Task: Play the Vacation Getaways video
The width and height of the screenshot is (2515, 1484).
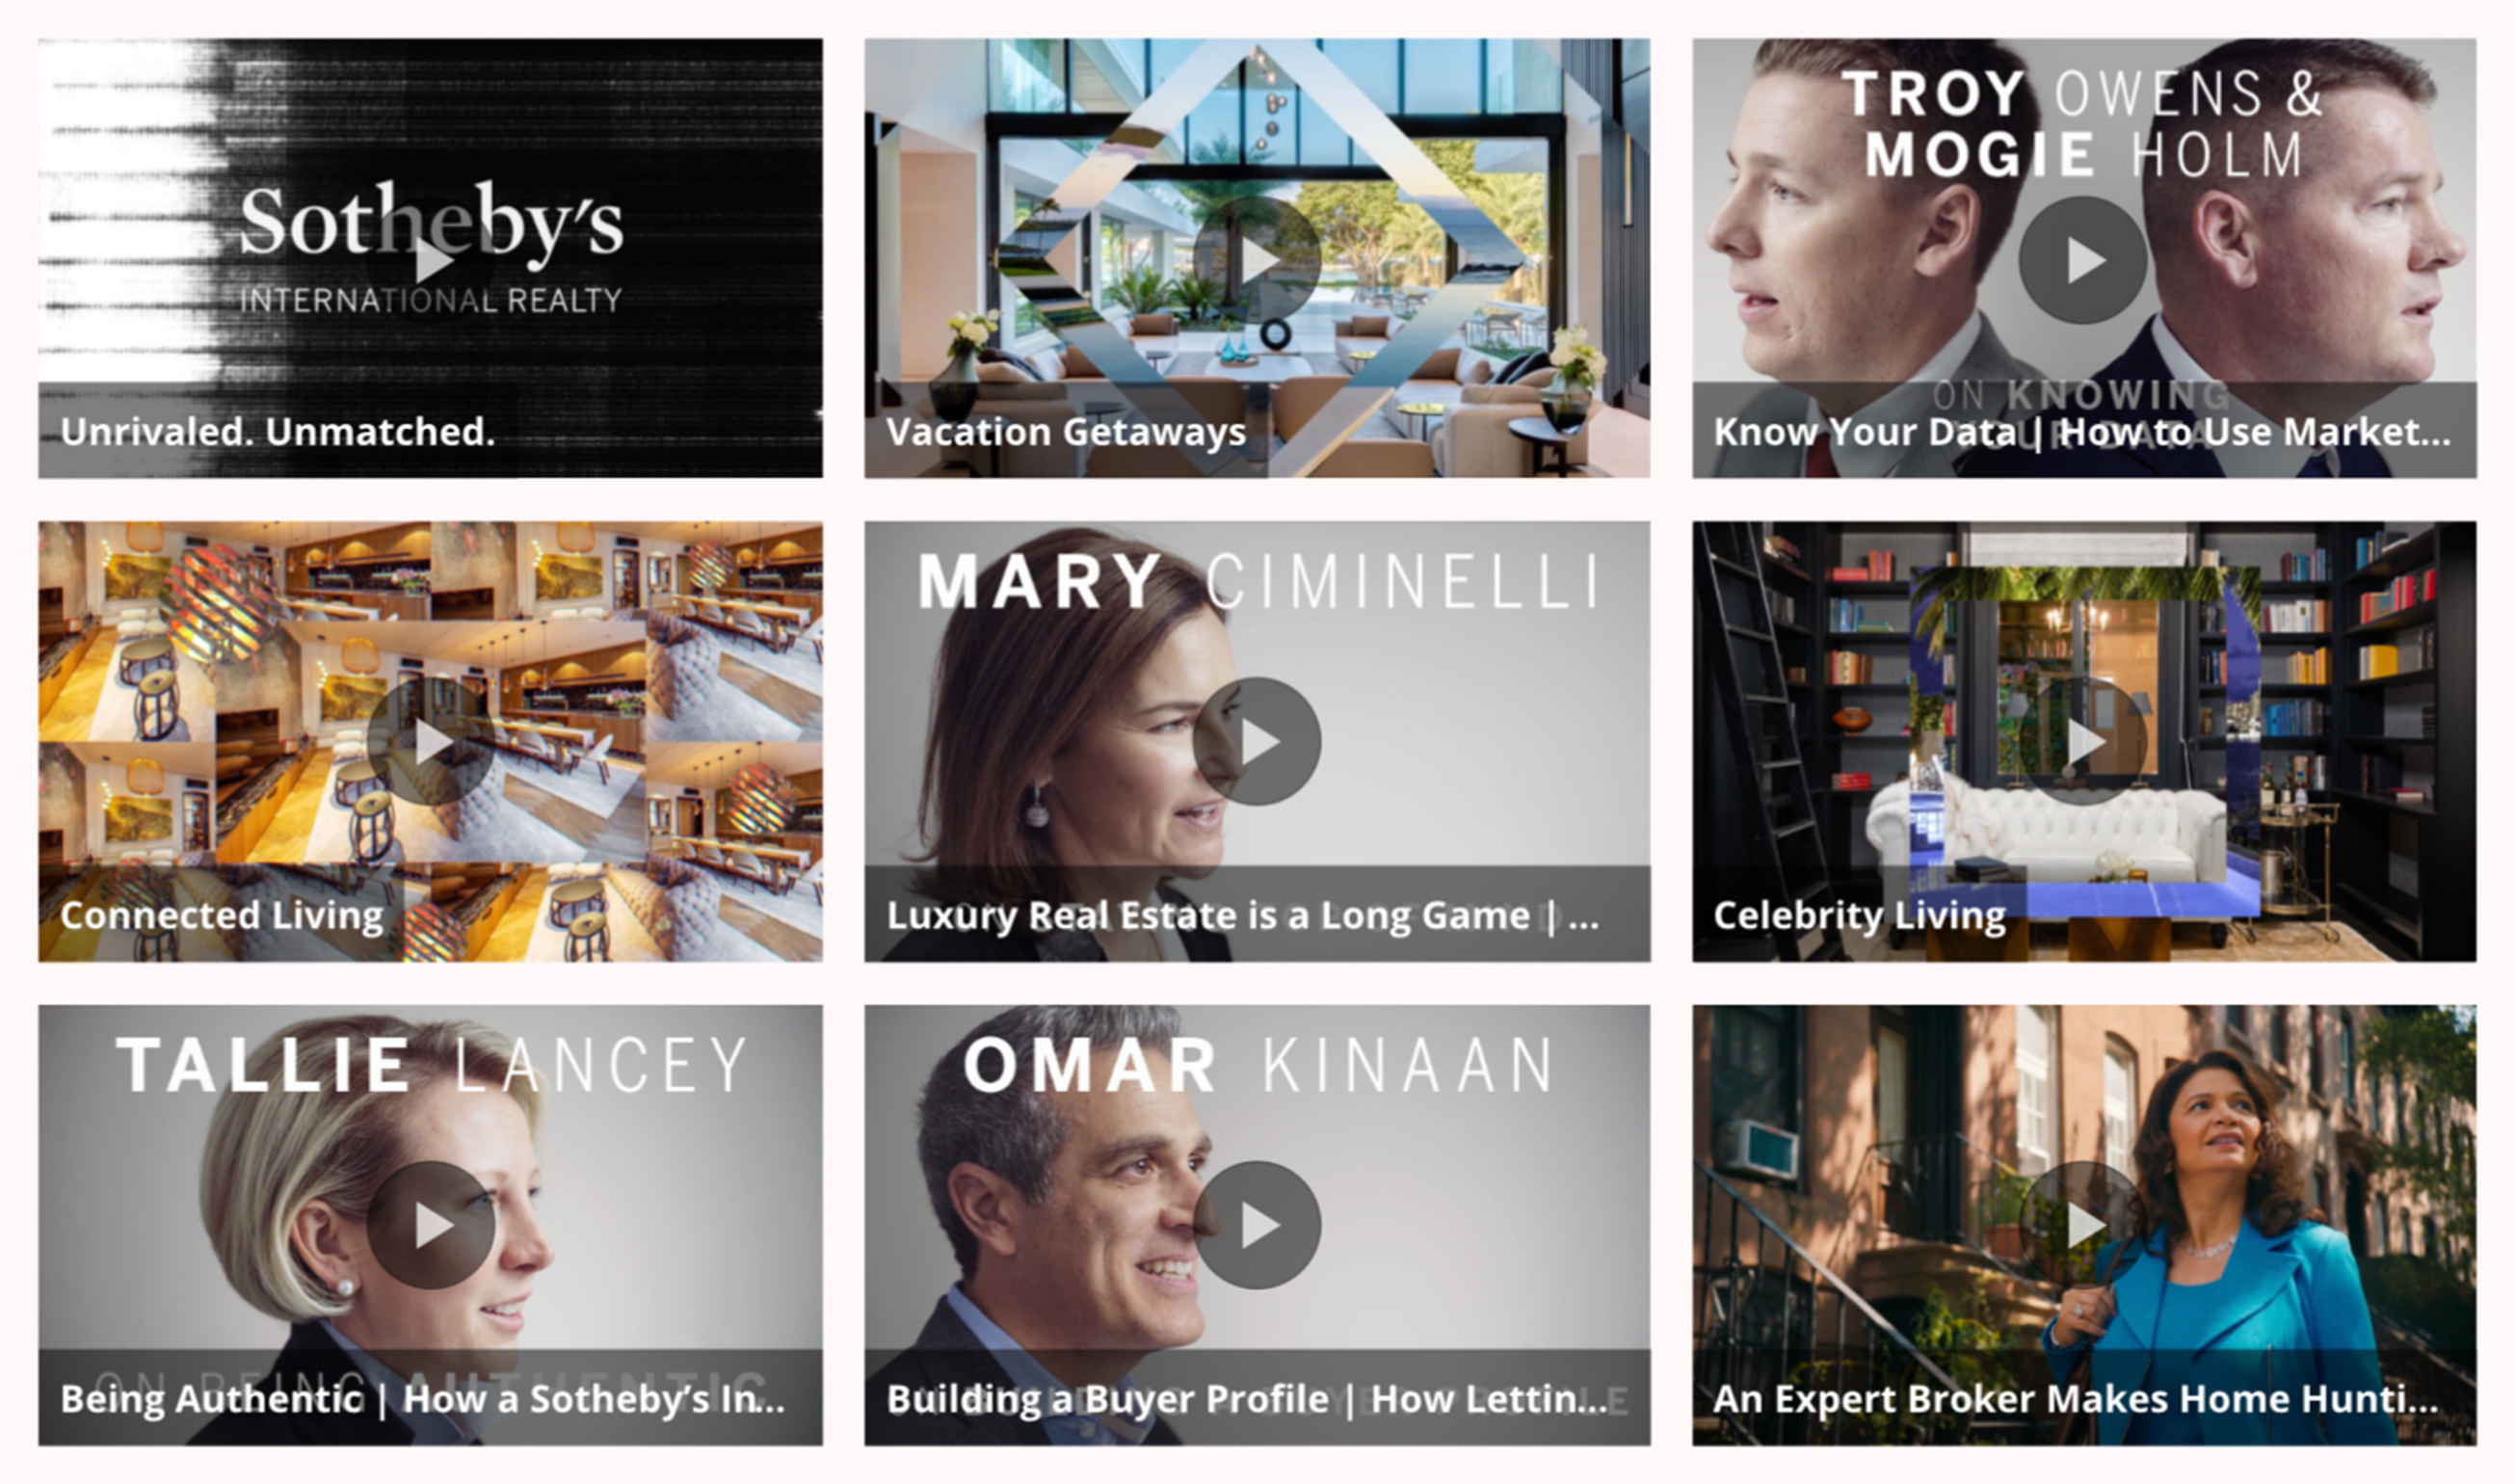Action: pos(1257,260)
